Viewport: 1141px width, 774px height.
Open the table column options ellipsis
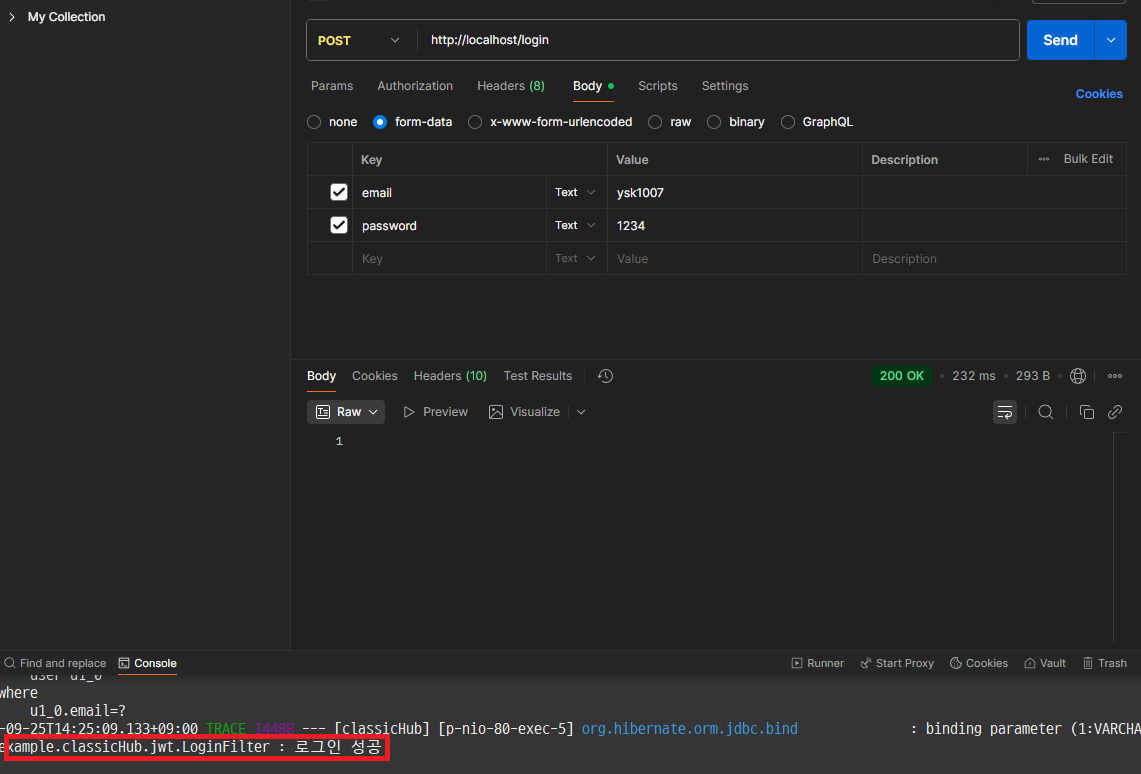1043,159
